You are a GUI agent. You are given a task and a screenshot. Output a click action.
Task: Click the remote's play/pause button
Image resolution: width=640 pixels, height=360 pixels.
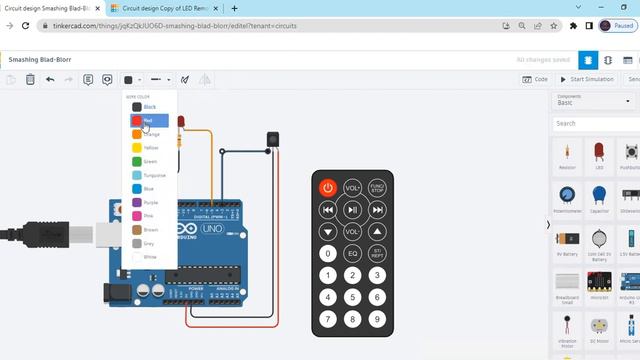[x=352, y=210]
